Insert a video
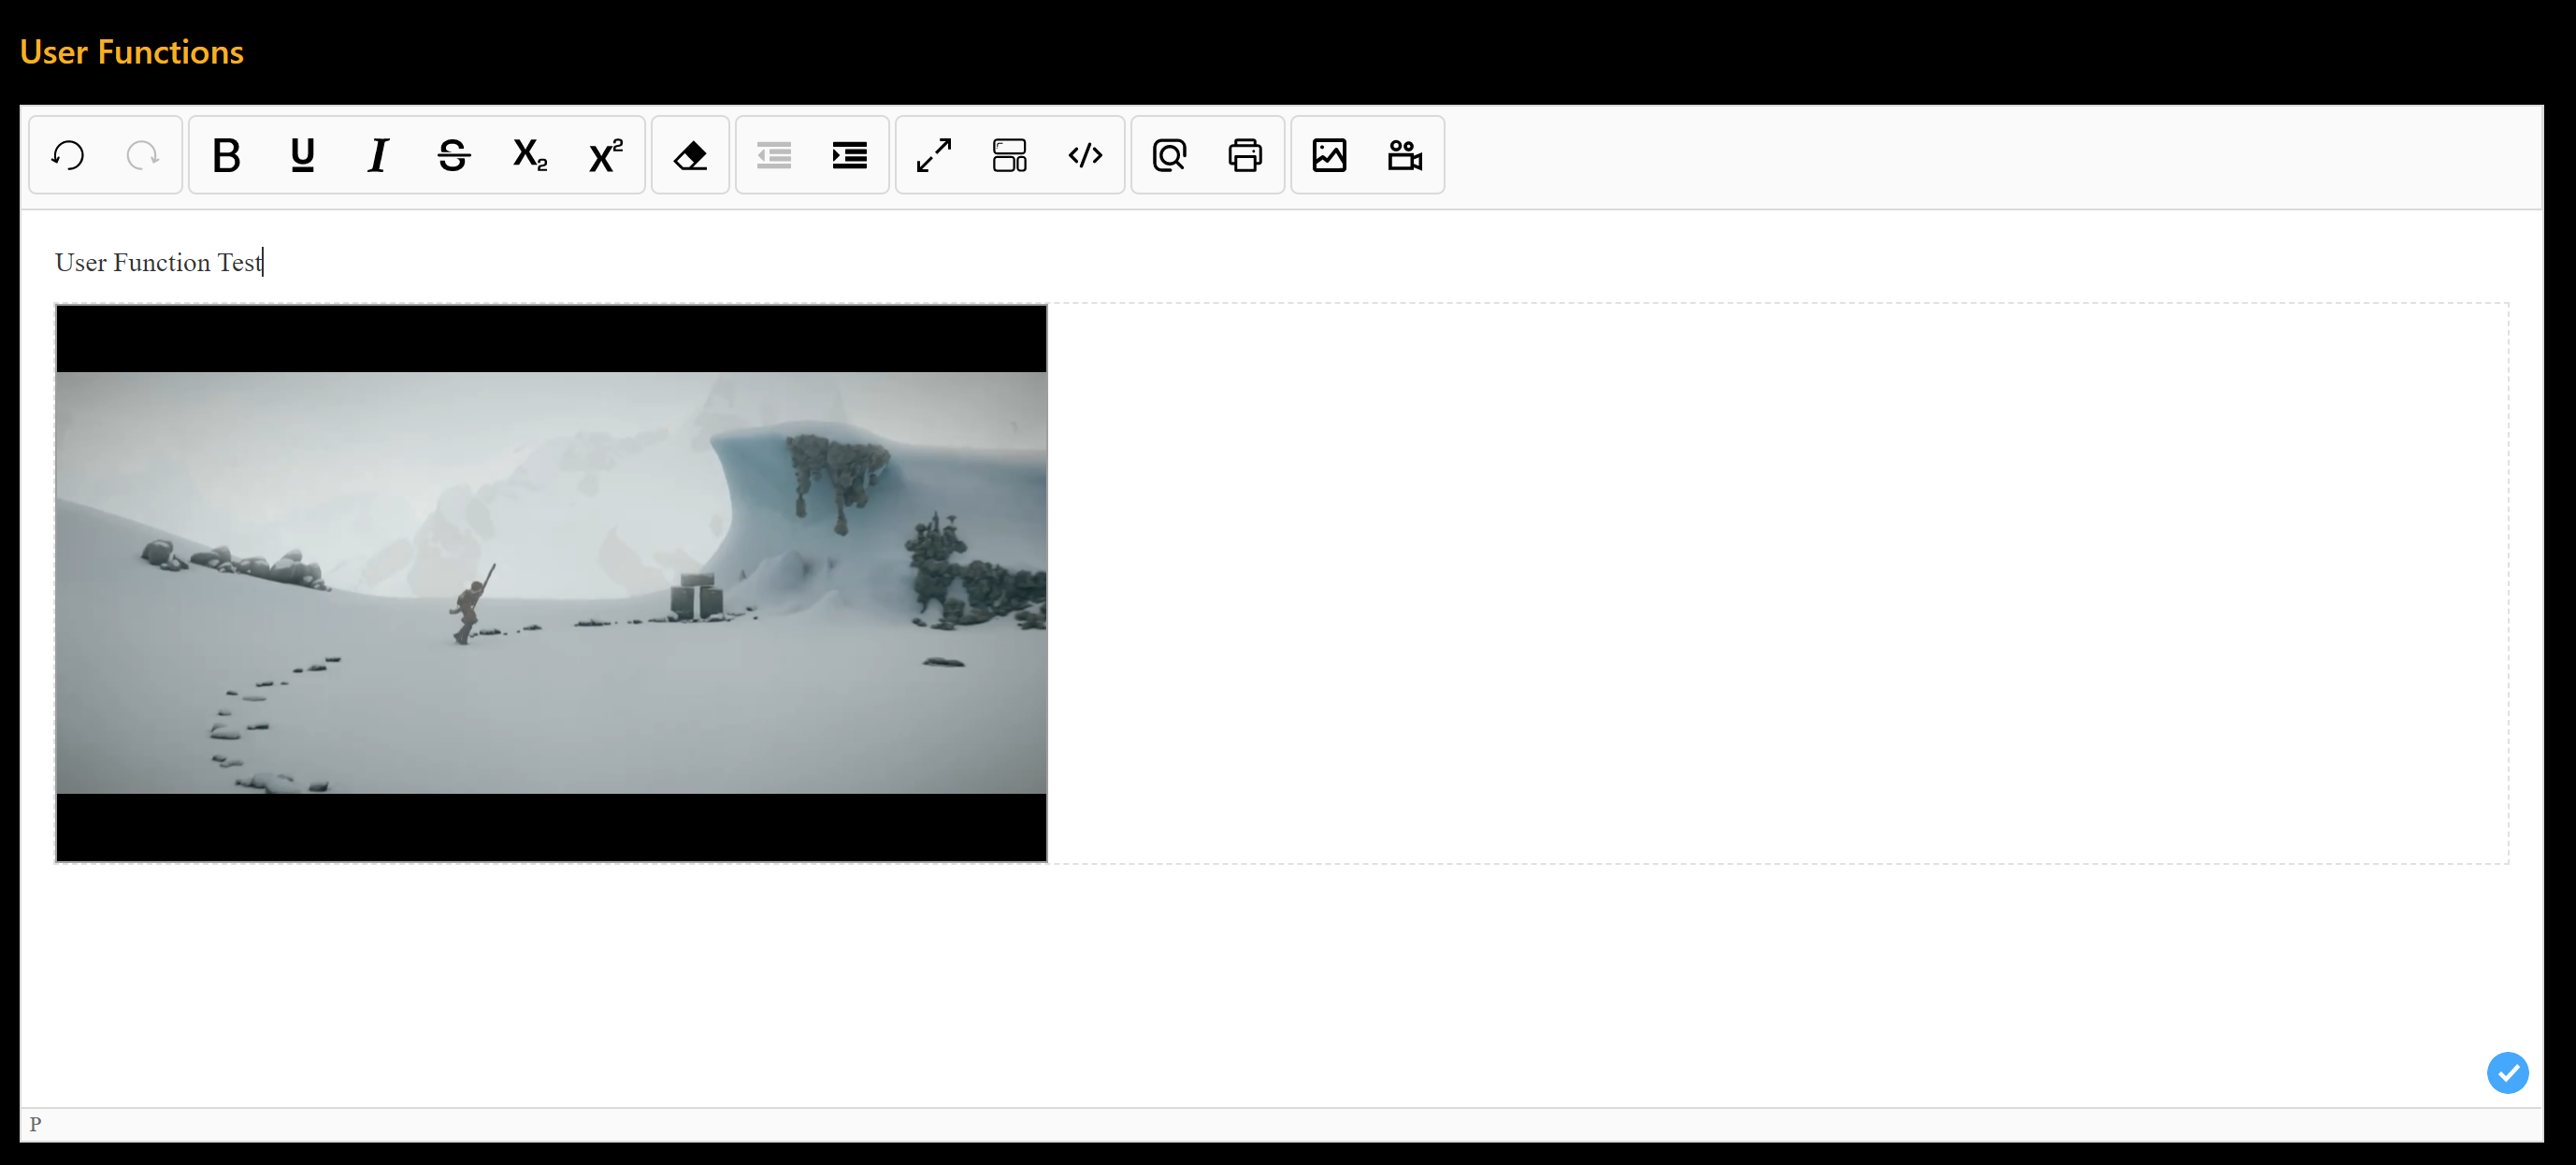Screen dimensions: 2576x1165 point(1404,155)
